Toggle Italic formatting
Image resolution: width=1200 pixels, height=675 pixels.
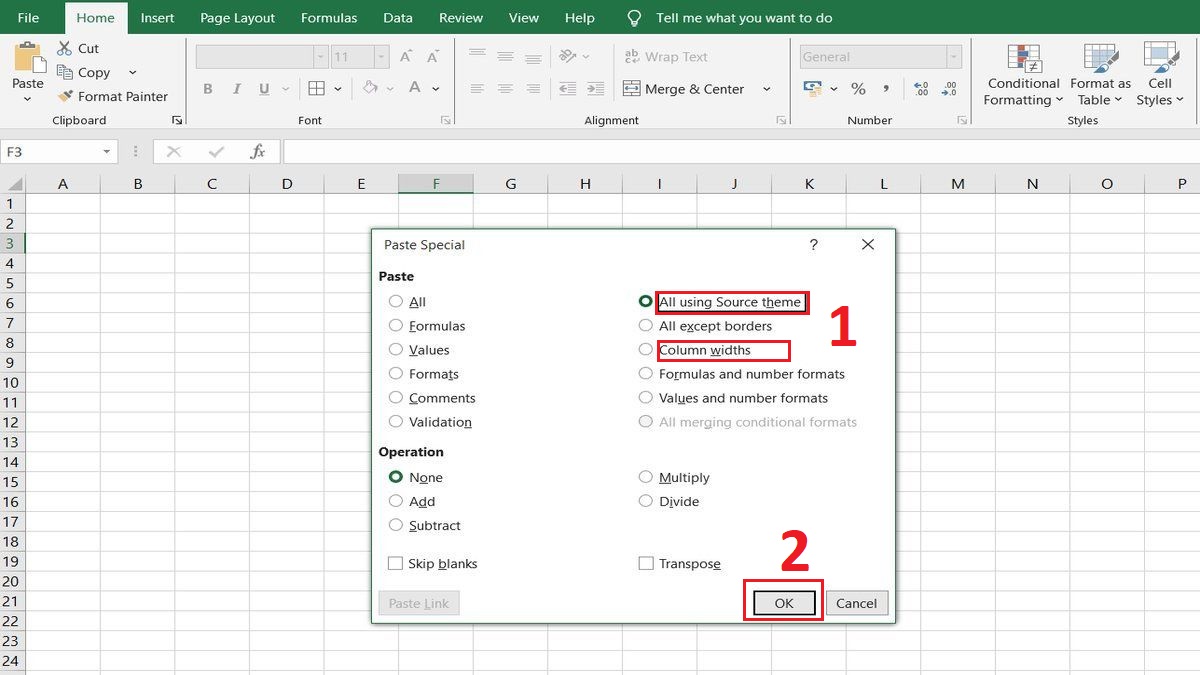[x=236, y=89]
